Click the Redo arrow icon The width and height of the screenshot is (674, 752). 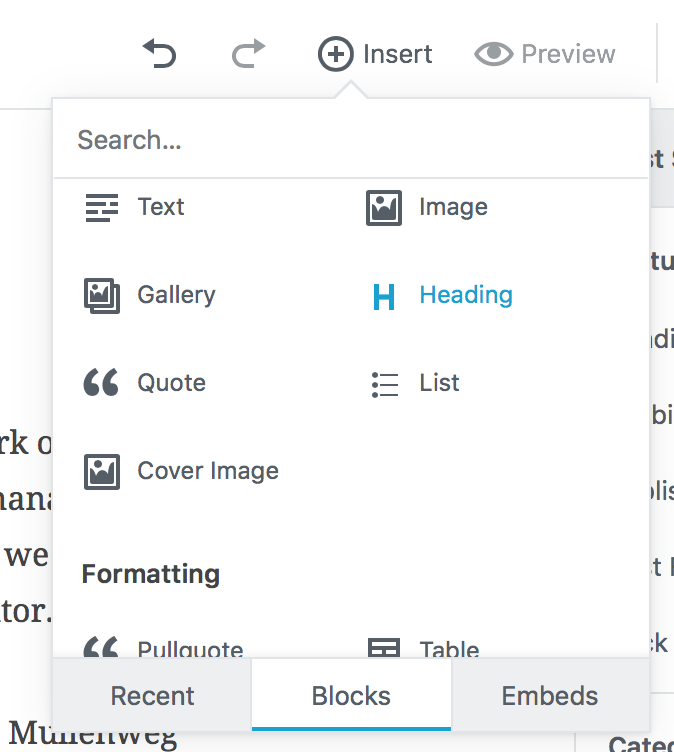tap(248, 53)
